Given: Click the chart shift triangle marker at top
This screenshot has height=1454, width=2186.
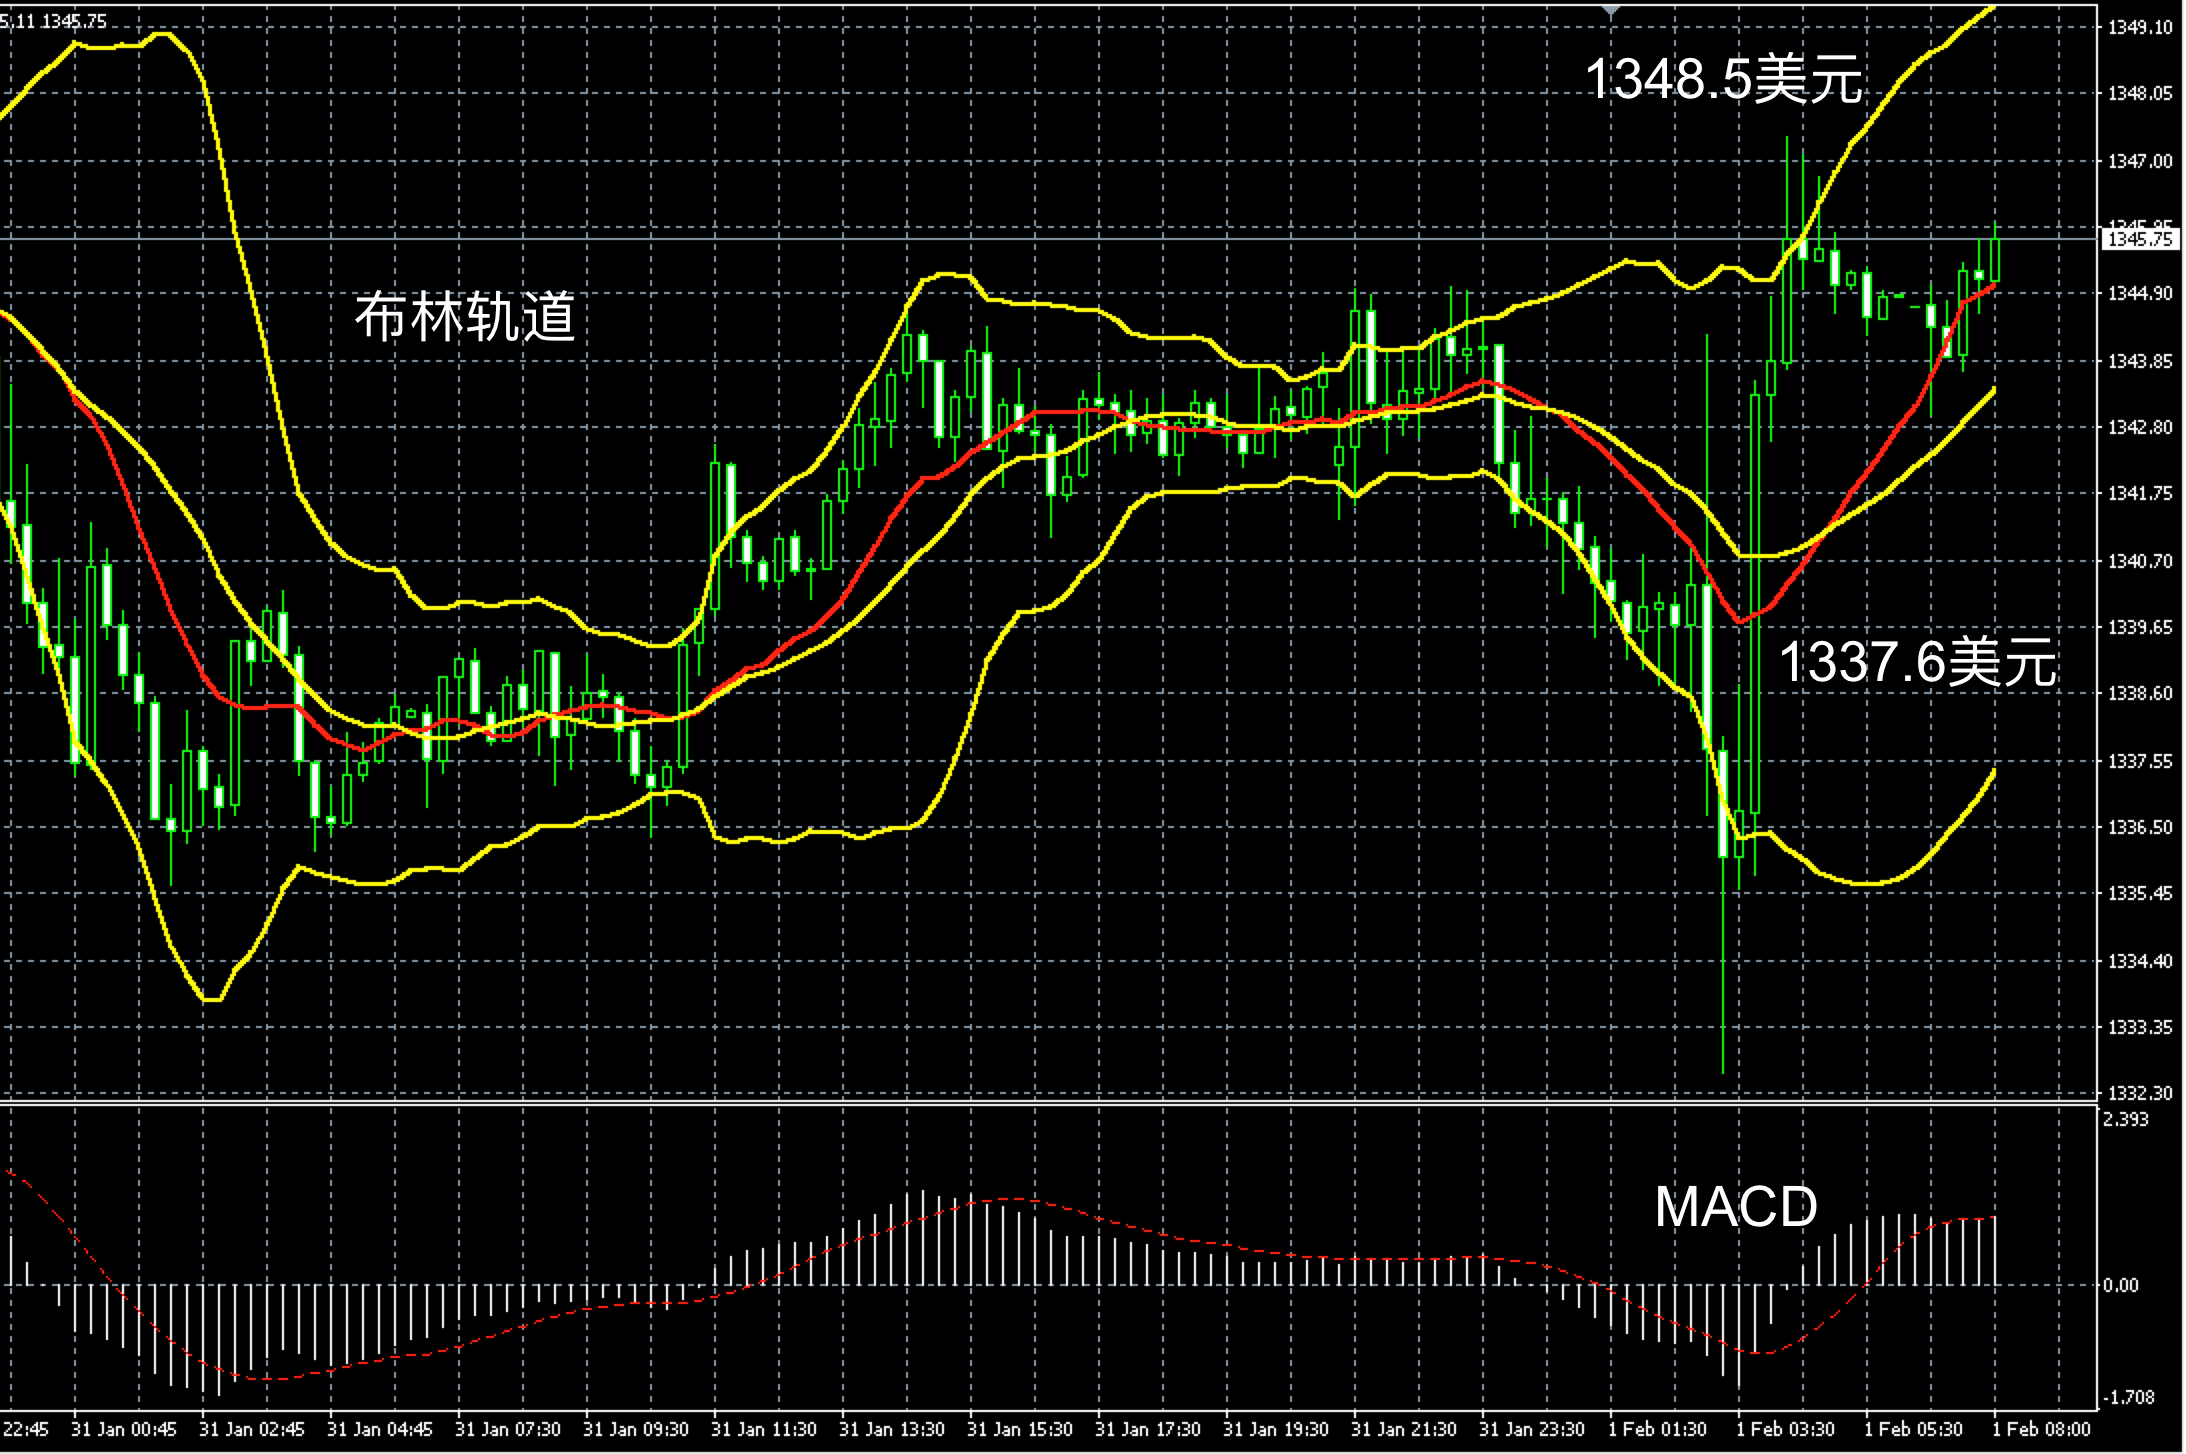Looking at the screenshot, I should point(1611,10).
